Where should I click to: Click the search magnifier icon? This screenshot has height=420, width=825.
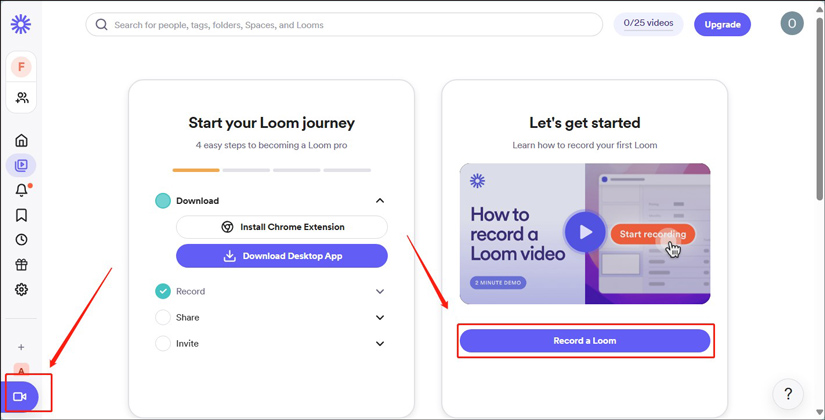[102, 25]
